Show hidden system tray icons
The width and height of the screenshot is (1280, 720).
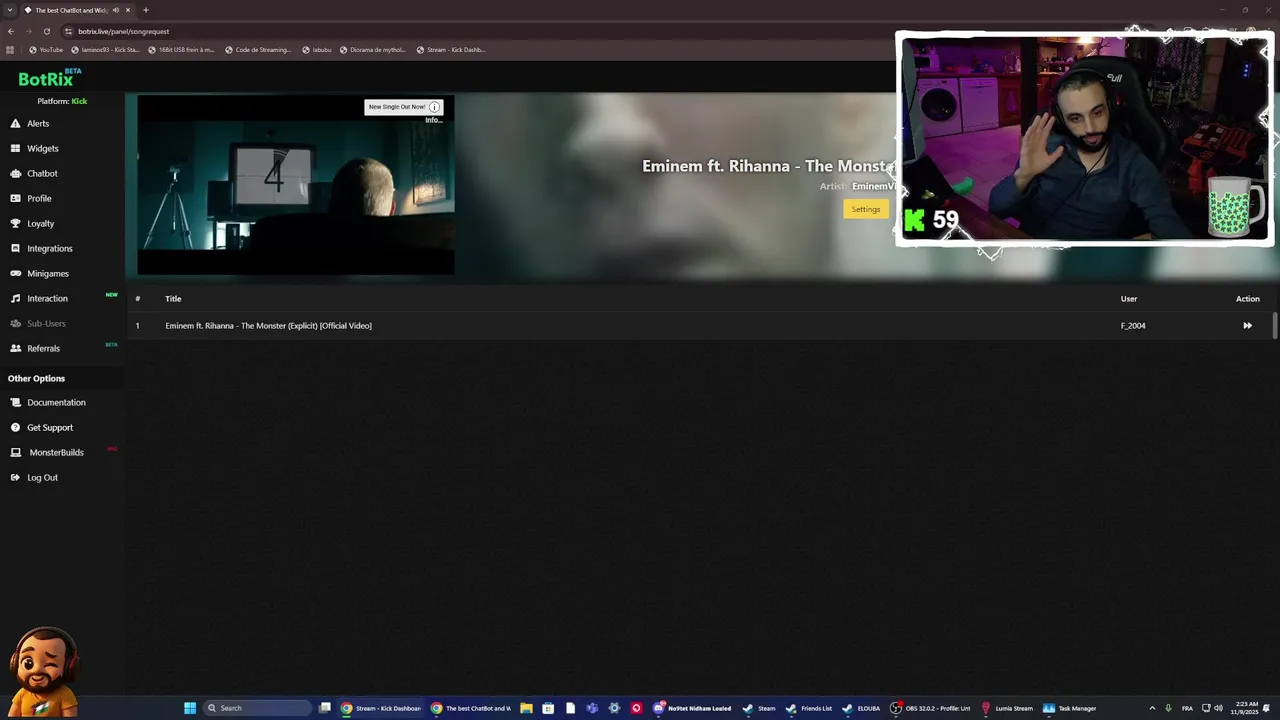pos(1152,708)
